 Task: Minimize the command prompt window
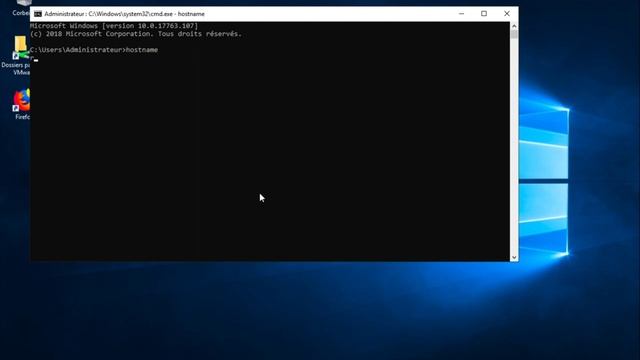click(x=461, y=14)
